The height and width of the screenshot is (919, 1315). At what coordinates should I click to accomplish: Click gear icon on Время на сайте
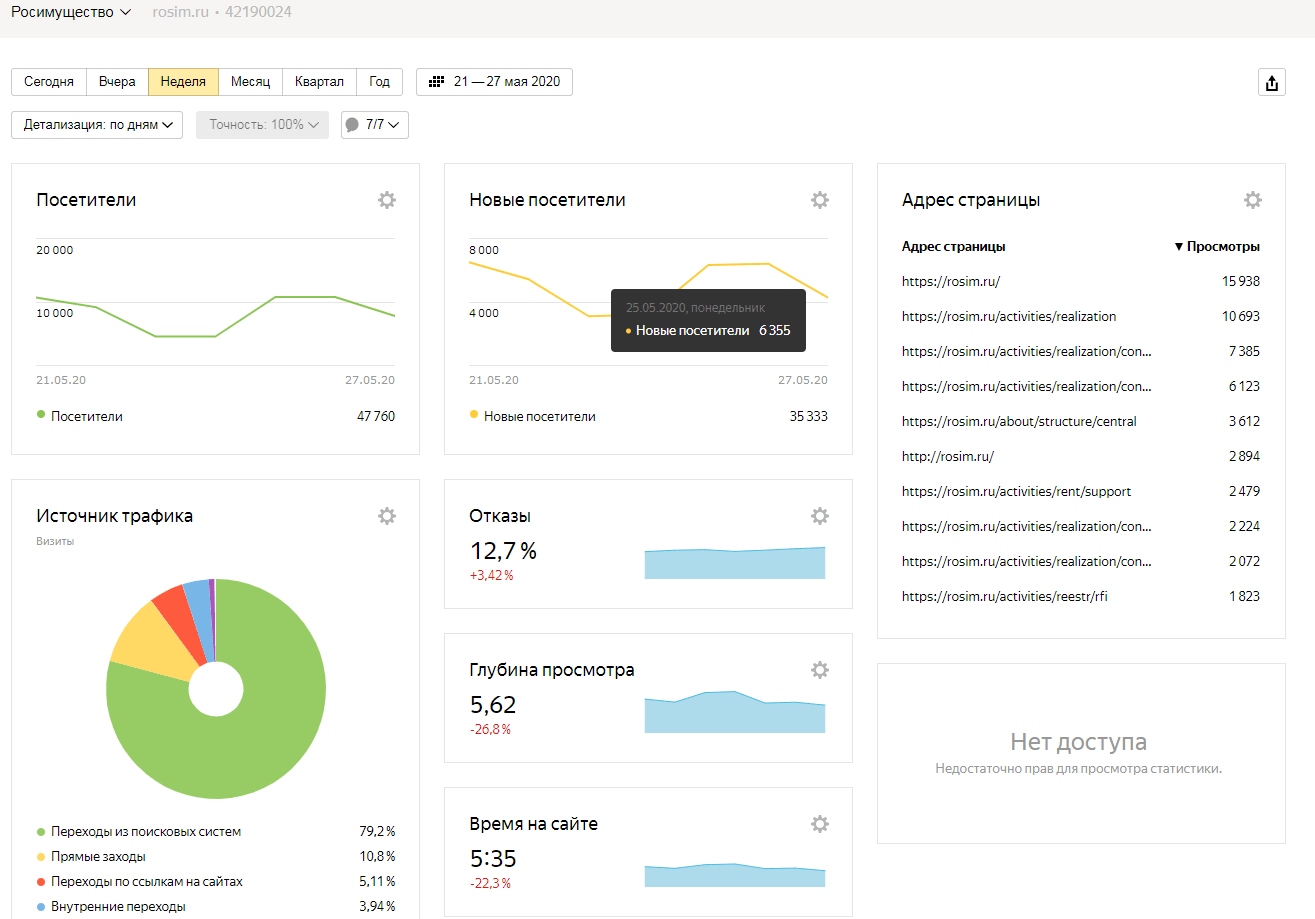click(820, 824)
